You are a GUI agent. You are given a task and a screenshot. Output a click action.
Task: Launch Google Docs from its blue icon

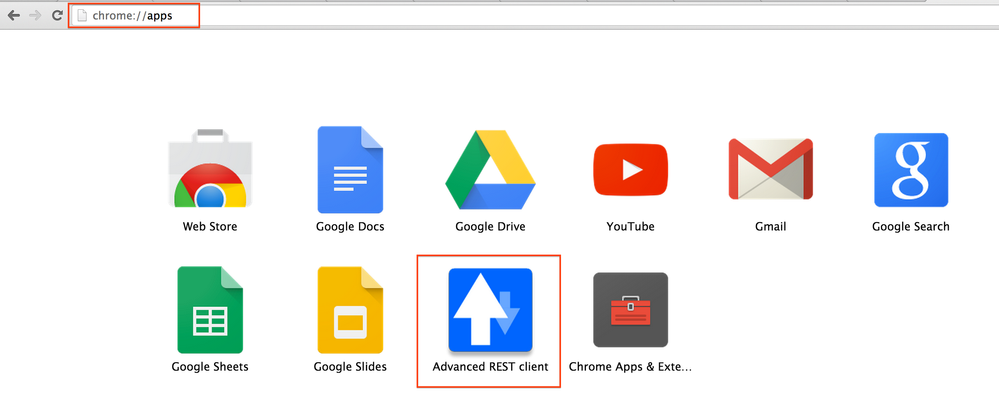(350, 169)
